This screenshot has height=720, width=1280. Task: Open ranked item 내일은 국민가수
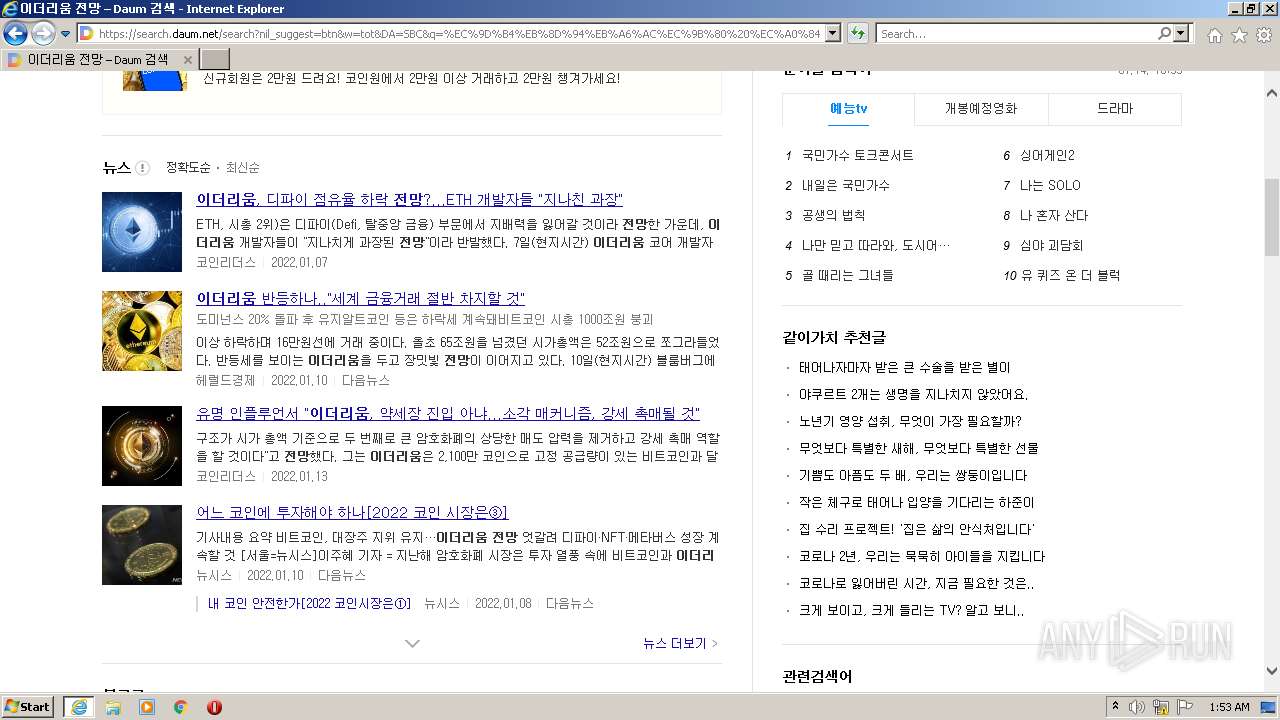pyautogui.click(x=846, y=186)
